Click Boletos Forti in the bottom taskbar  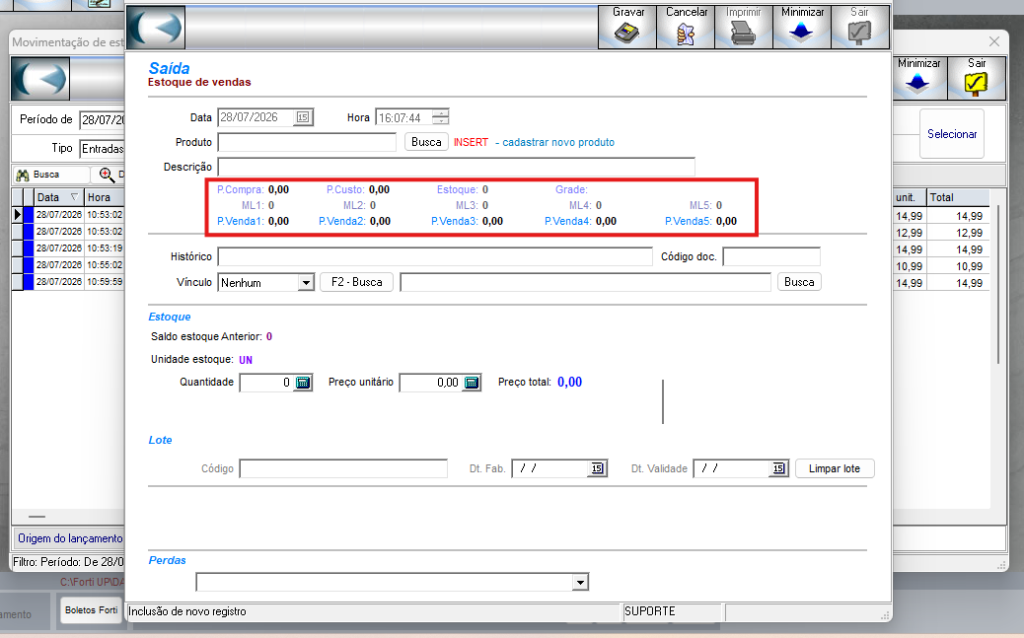pos(91,610)
